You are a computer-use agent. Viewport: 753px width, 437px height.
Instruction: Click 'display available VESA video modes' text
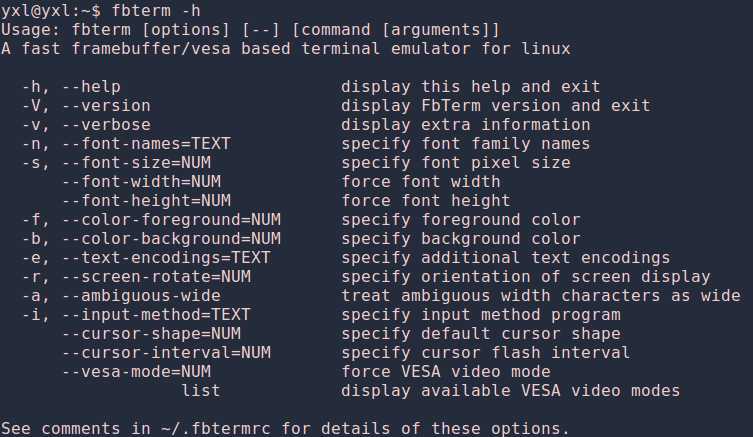(x=510, y=391)
